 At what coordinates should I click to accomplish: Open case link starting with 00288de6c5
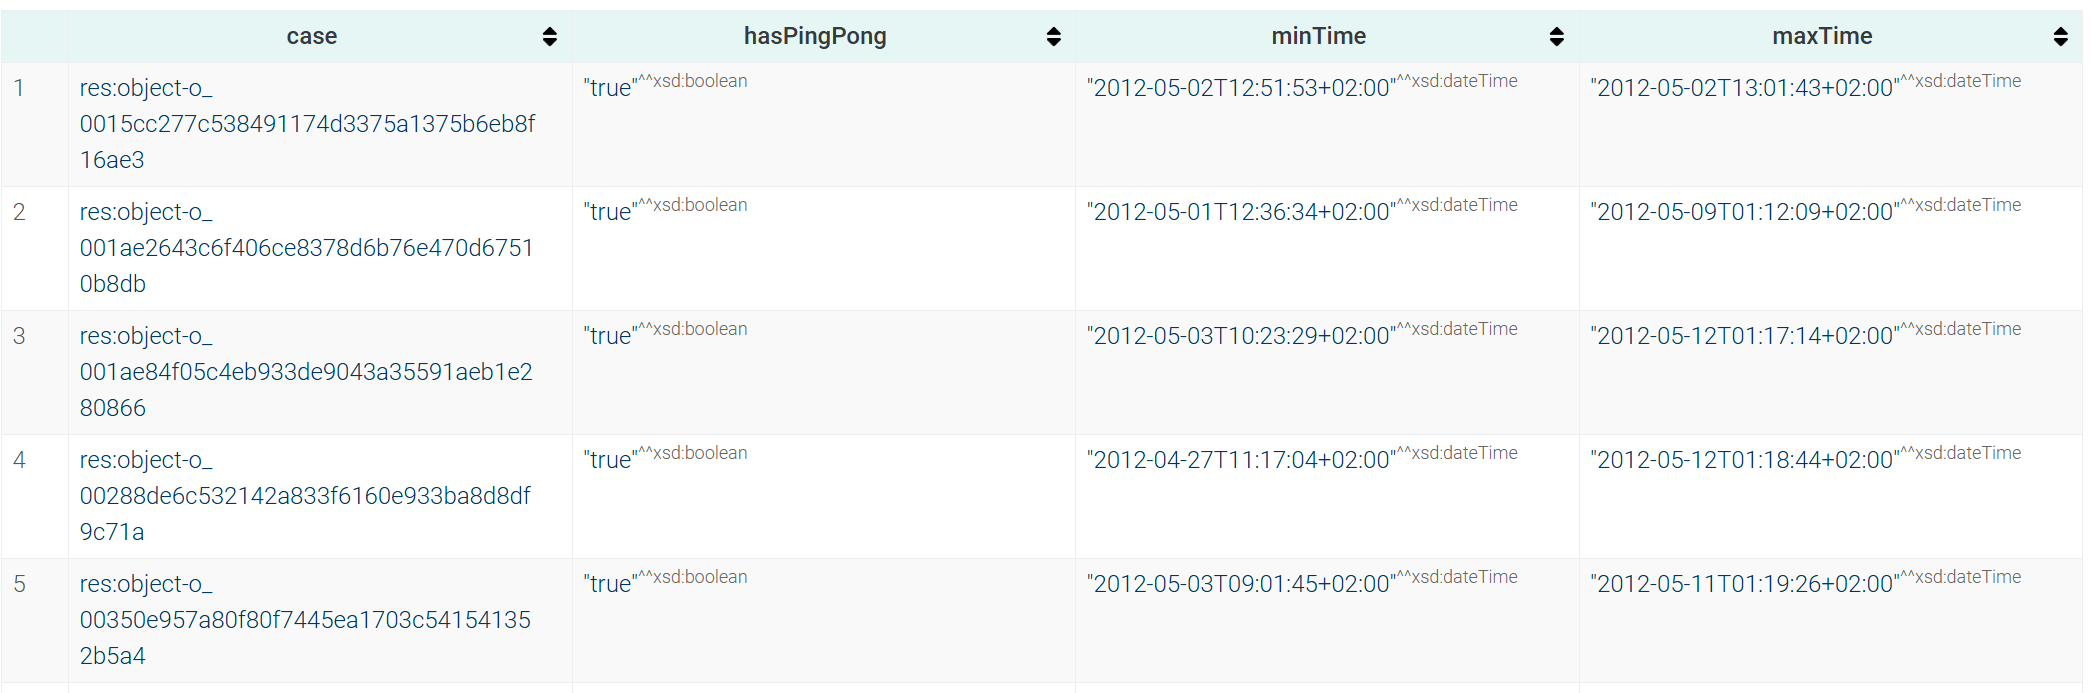click(x=305, y=496)
